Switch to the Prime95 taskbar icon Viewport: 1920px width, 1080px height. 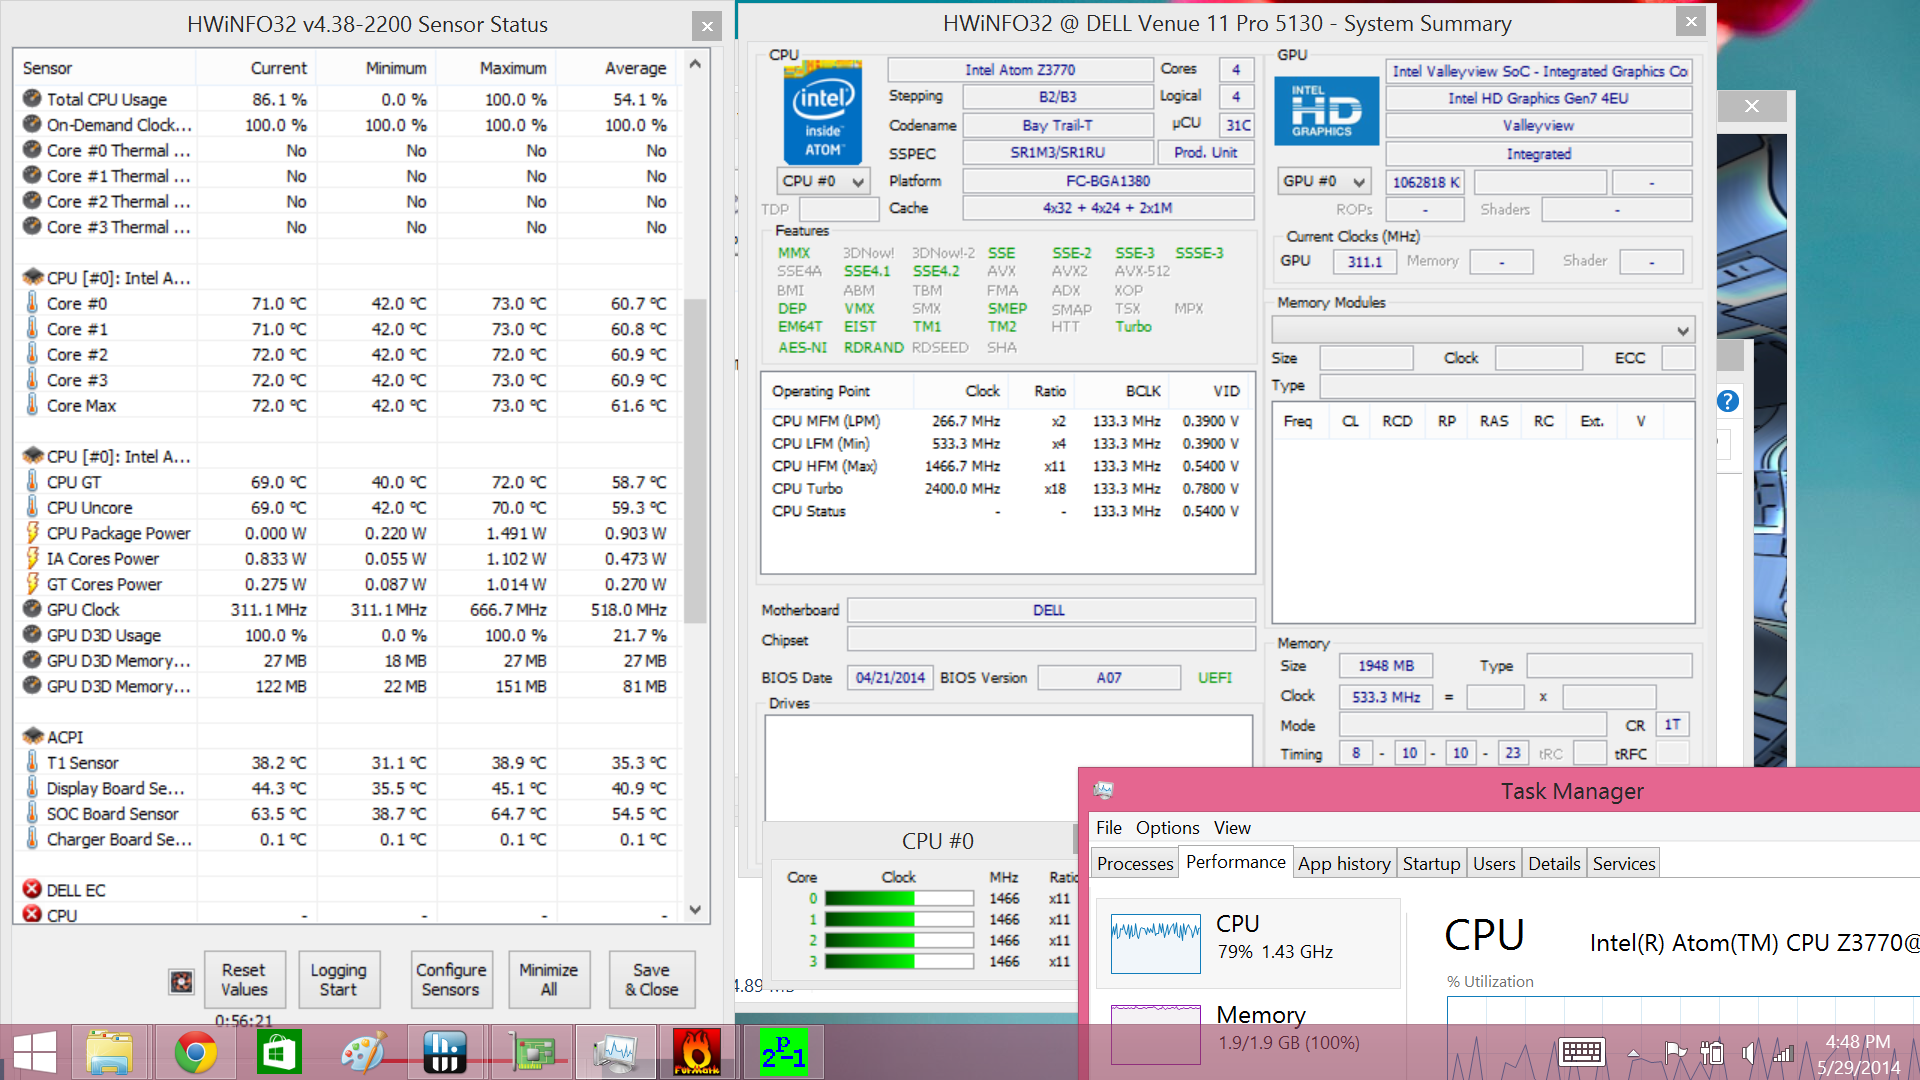[x=783, y=1053]
